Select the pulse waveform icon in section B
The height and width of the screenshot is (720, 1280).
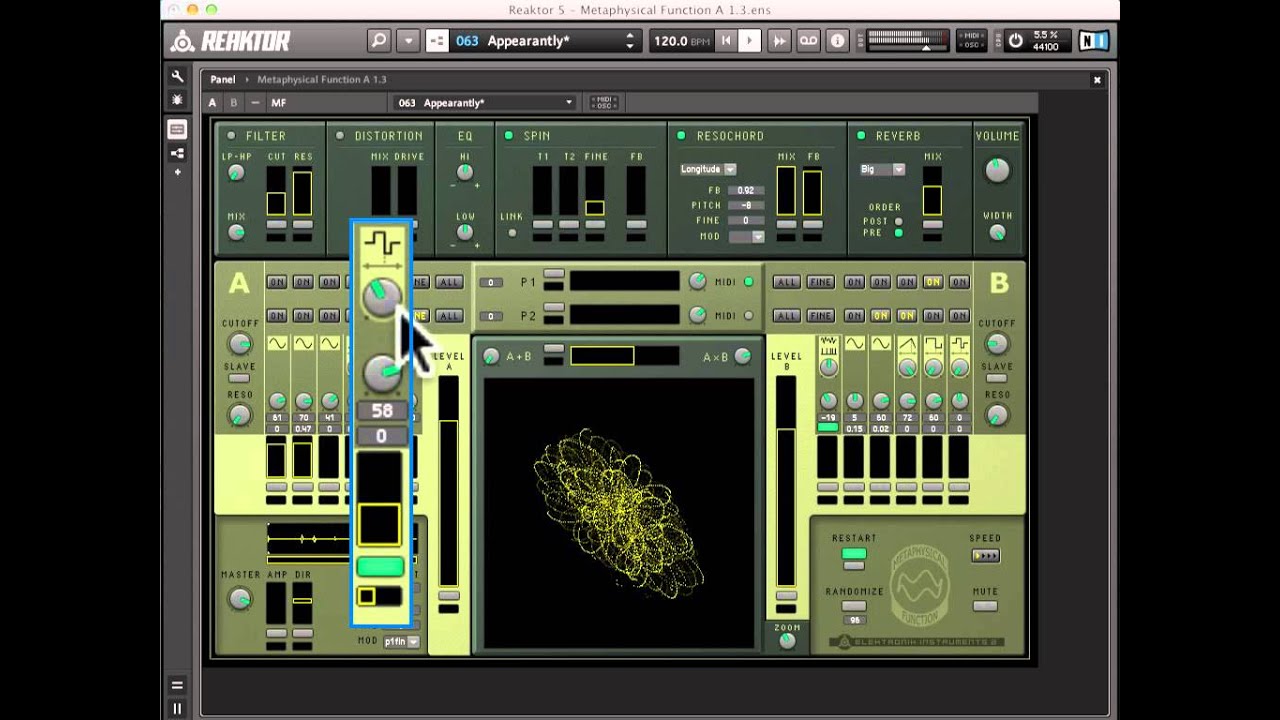pos(933,344)
